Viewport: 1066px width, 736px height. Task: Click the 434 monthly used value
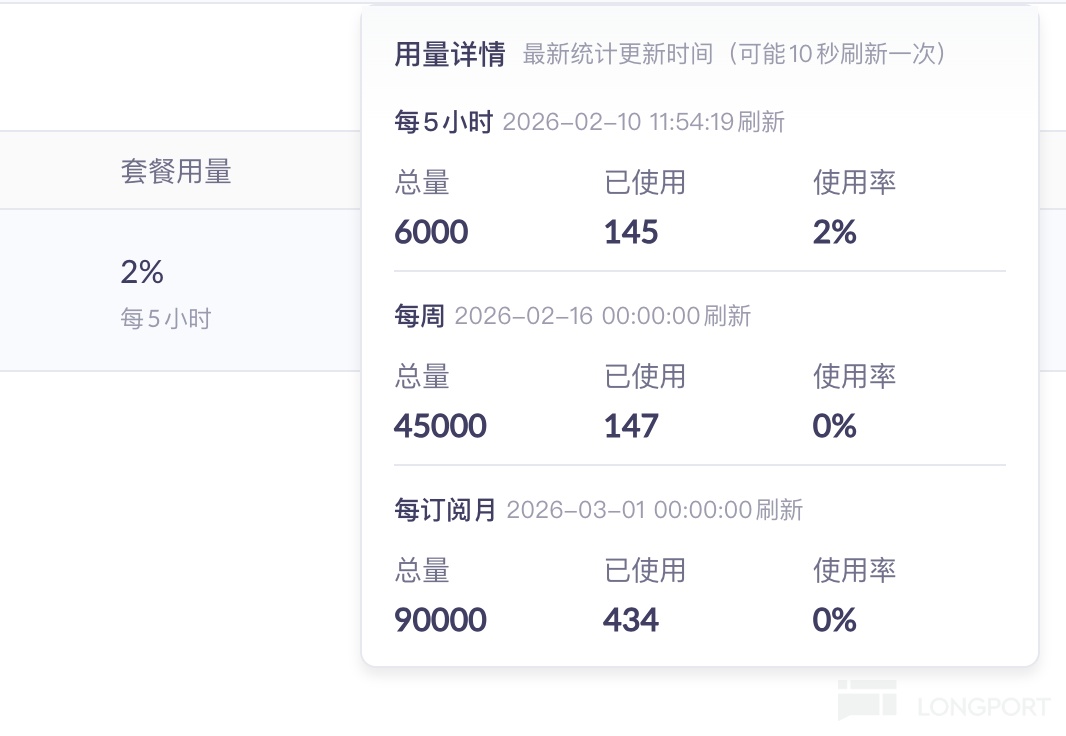tap(631, 621)
